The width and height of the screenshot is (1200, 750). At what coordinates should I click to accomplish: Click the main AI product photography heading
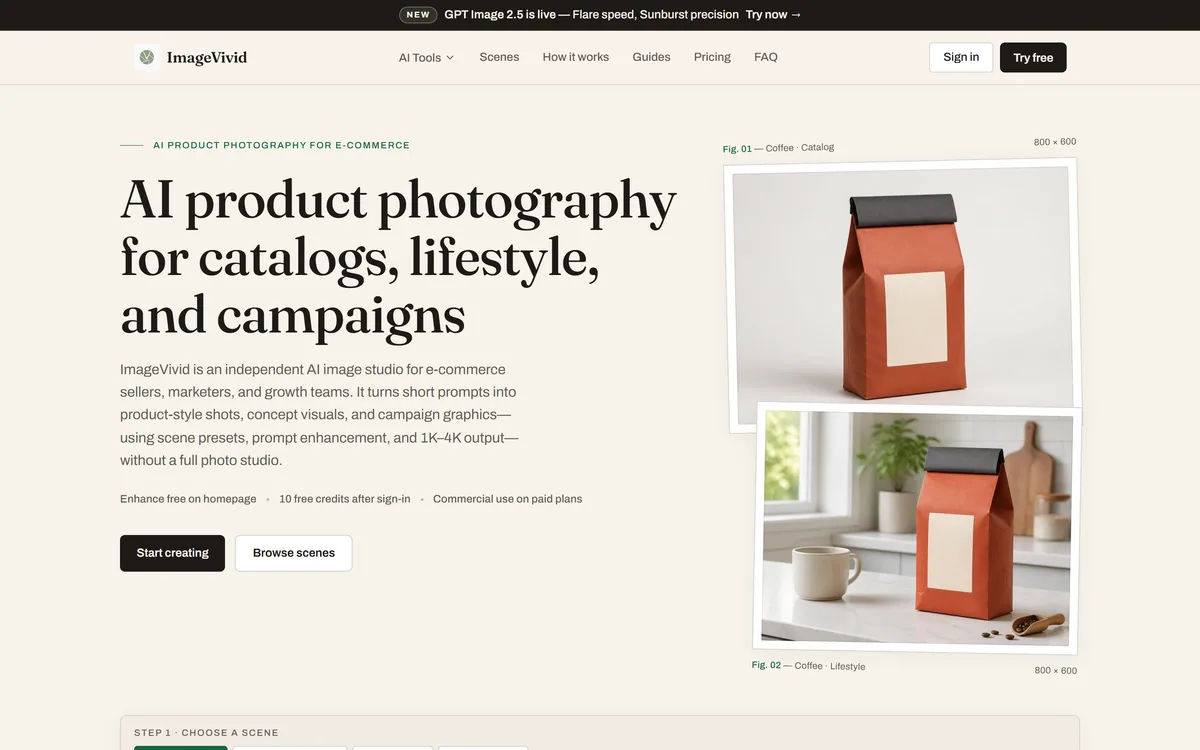pyautogui.click(x=398, y=257)
